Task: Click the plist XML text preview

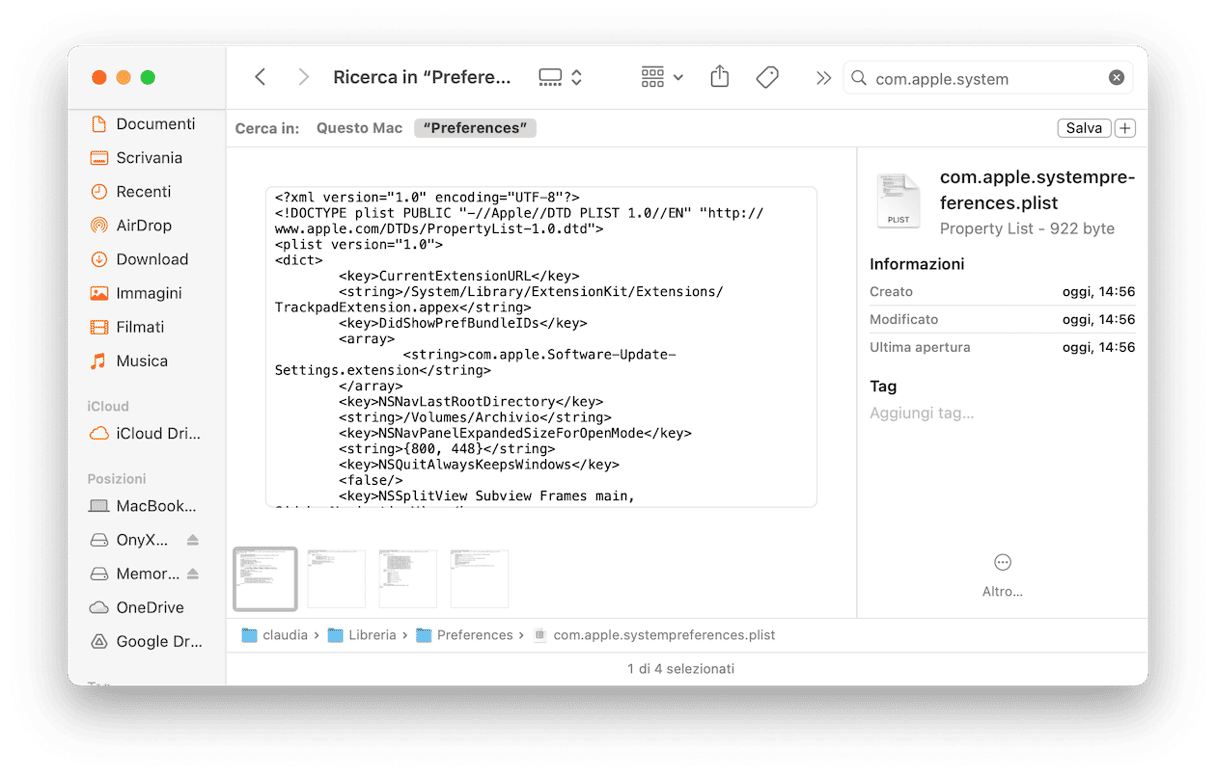Action: [541, 347]
